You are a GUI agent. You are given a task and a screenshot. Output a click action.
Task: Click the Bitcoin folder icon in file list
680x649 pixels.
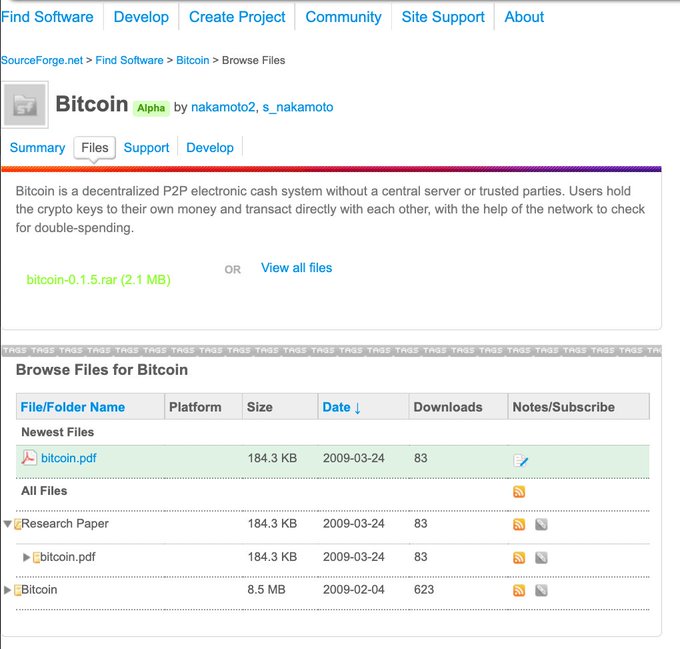[x=18, y=590]
